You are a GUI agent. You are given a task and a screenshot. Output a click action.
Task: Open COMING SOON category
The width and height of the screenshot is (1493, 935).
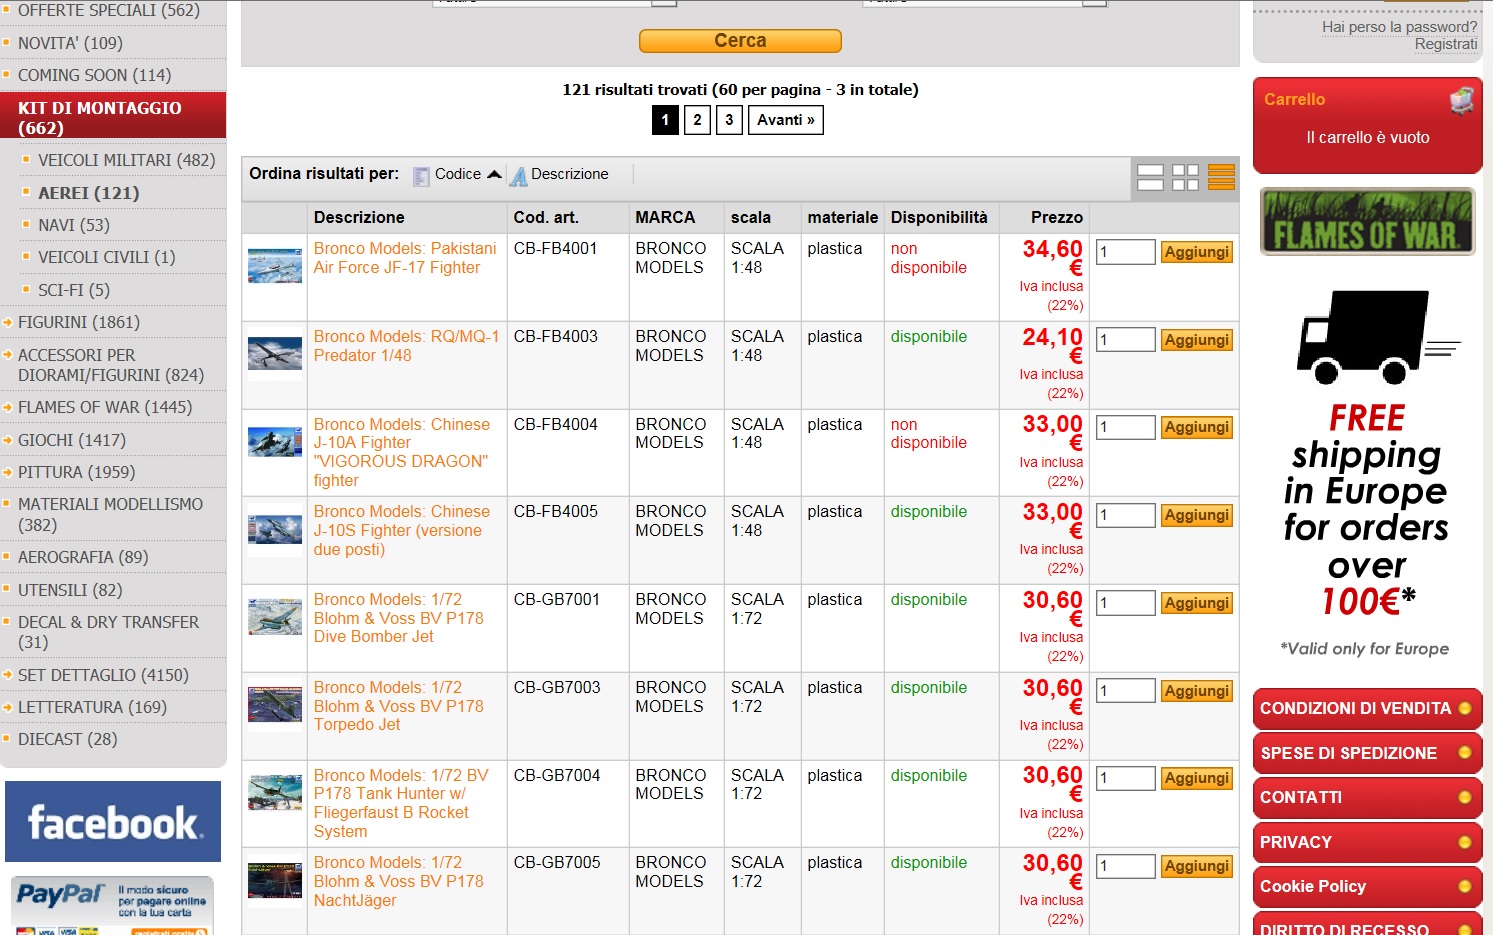[94, 75]
